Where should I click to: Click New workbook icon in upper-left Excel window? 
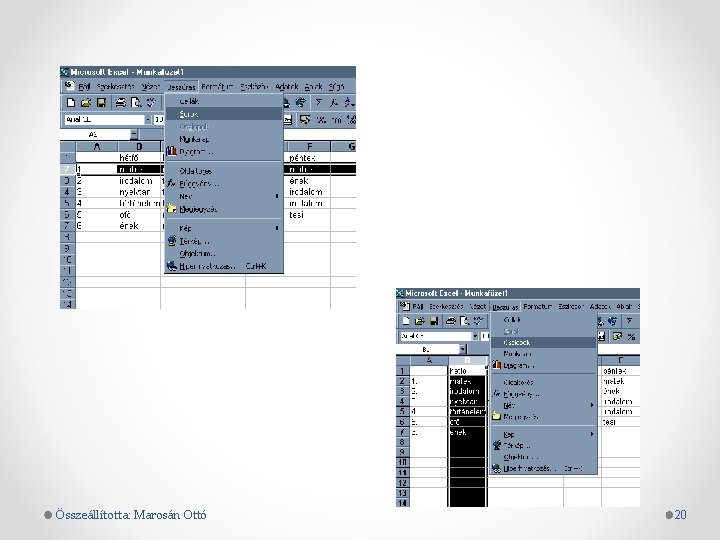(x=70, y=103)
